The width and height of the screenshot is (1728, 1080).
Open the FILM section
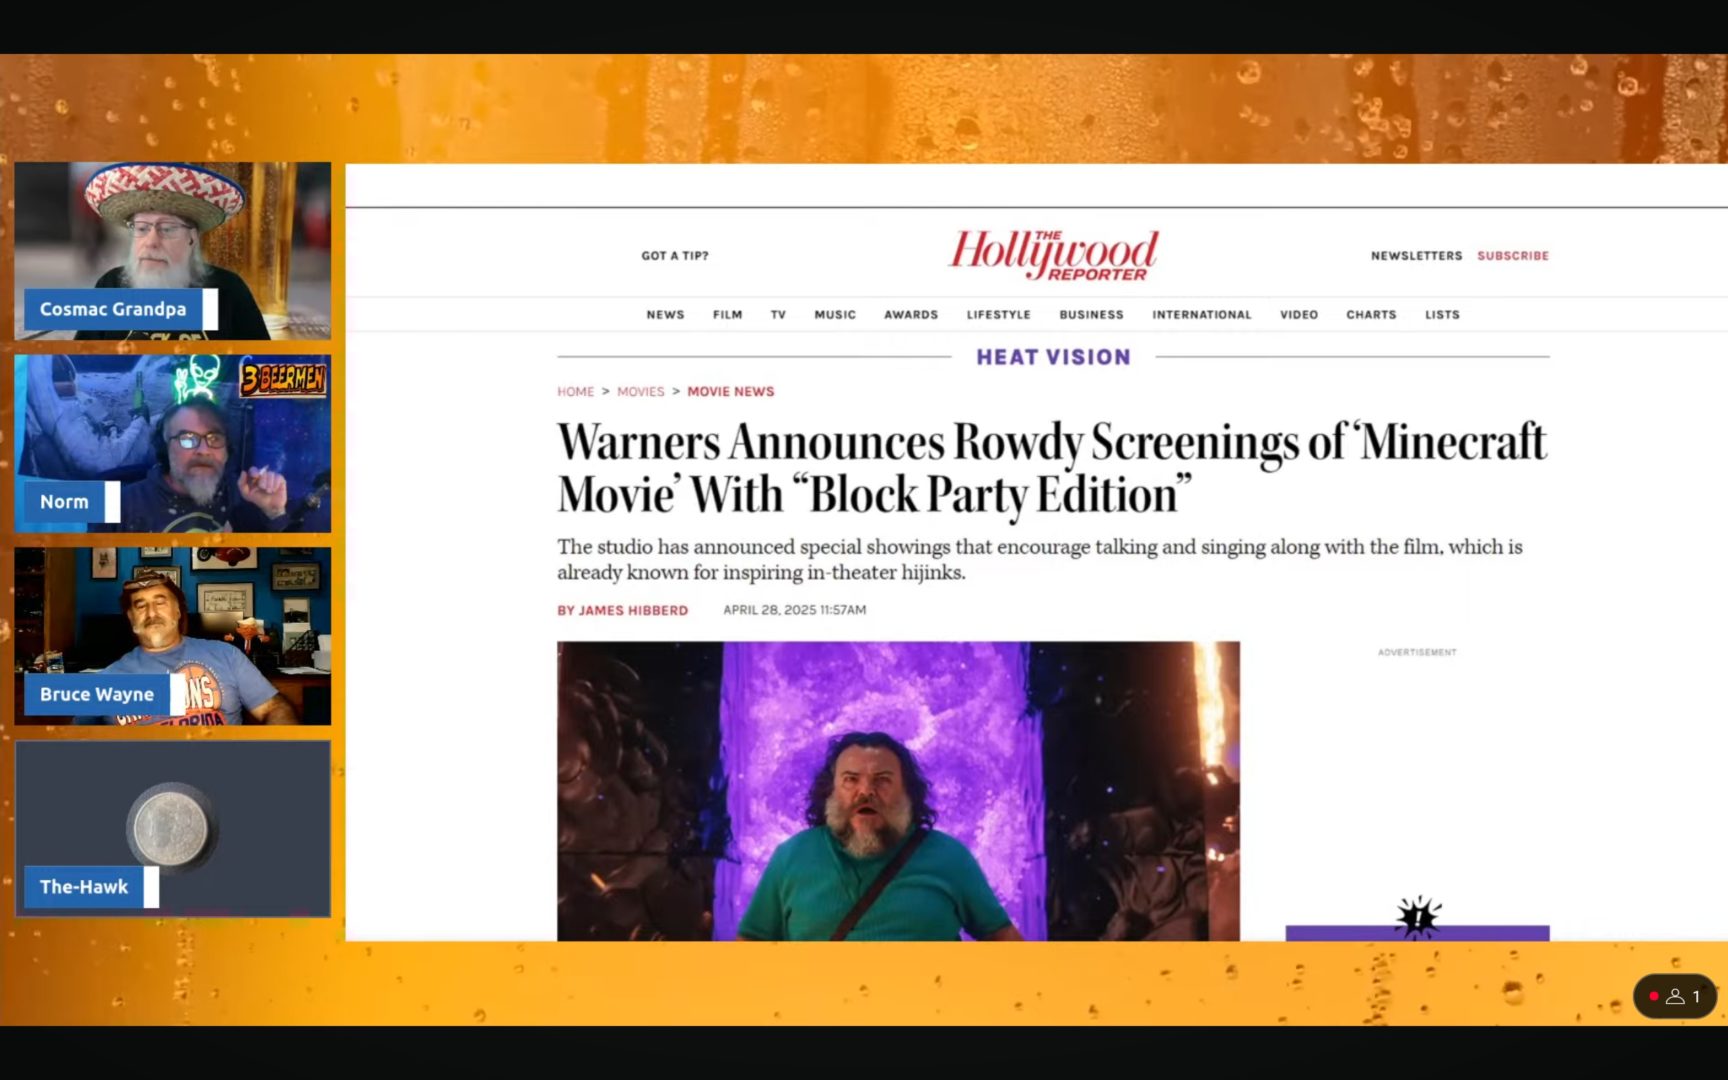tap(727, 315)
